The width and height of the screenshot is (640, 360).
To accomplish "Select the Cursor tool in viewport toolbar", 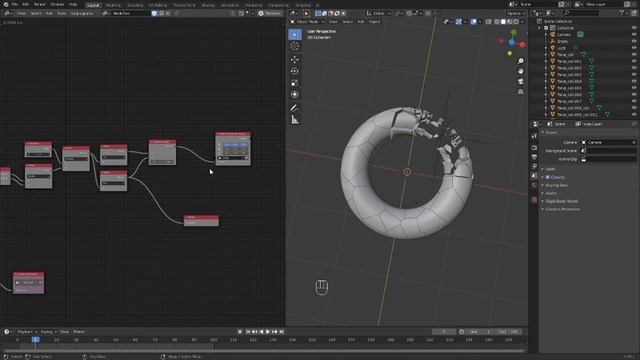I will pos(295,46).
